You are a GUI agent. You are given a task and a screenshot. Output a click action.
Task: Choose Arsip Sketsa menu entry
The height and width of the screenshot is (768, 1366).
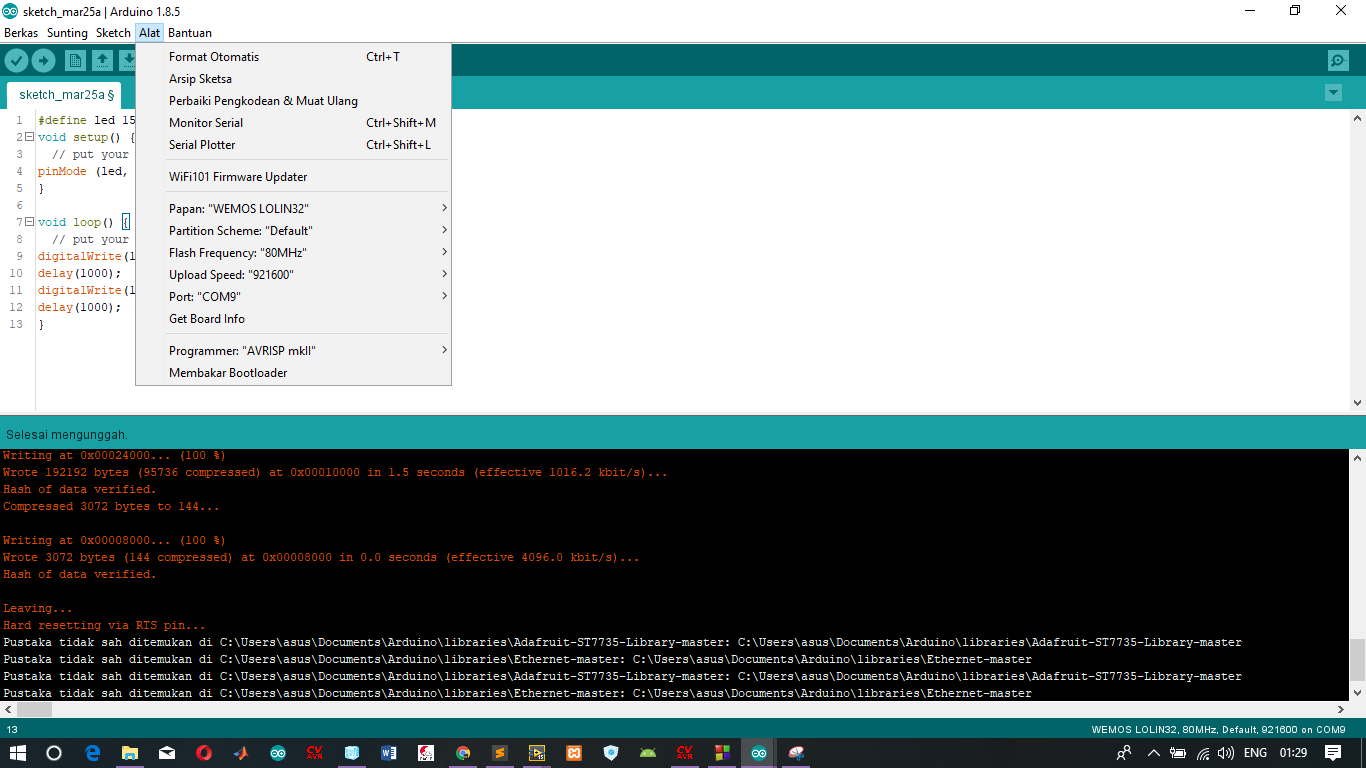[293, 79]
